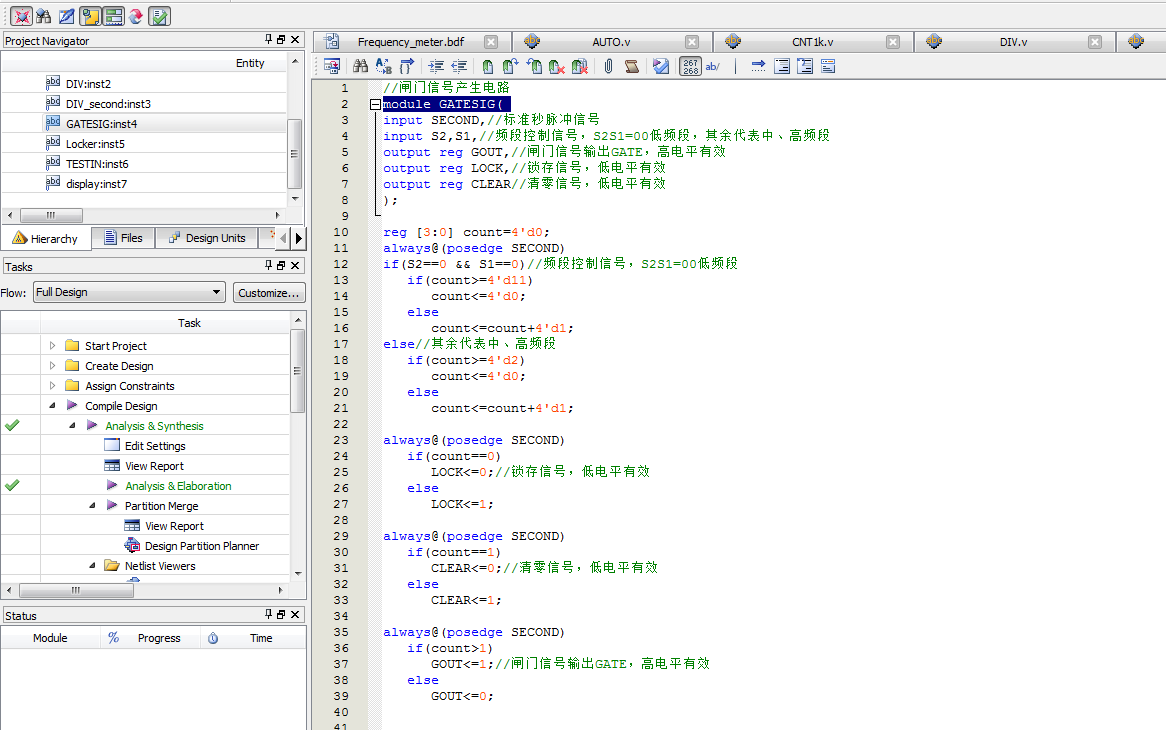
Task: Switch to the Files tab
Action: click(x=123, y=238)
